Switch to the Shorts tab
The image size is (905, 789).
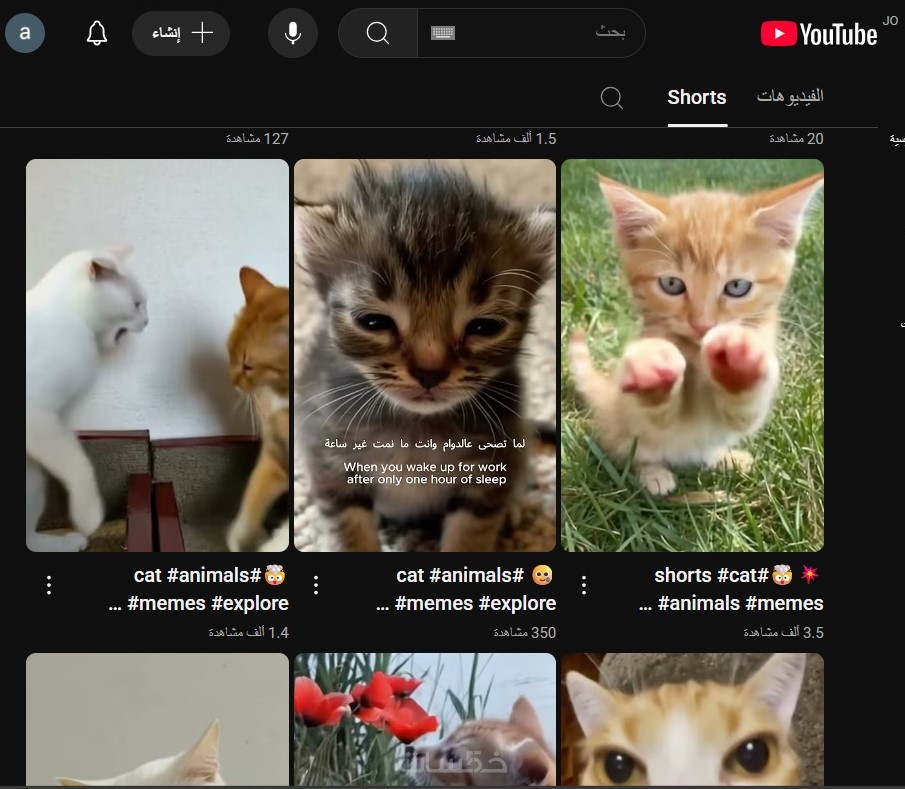click(697, 98)
